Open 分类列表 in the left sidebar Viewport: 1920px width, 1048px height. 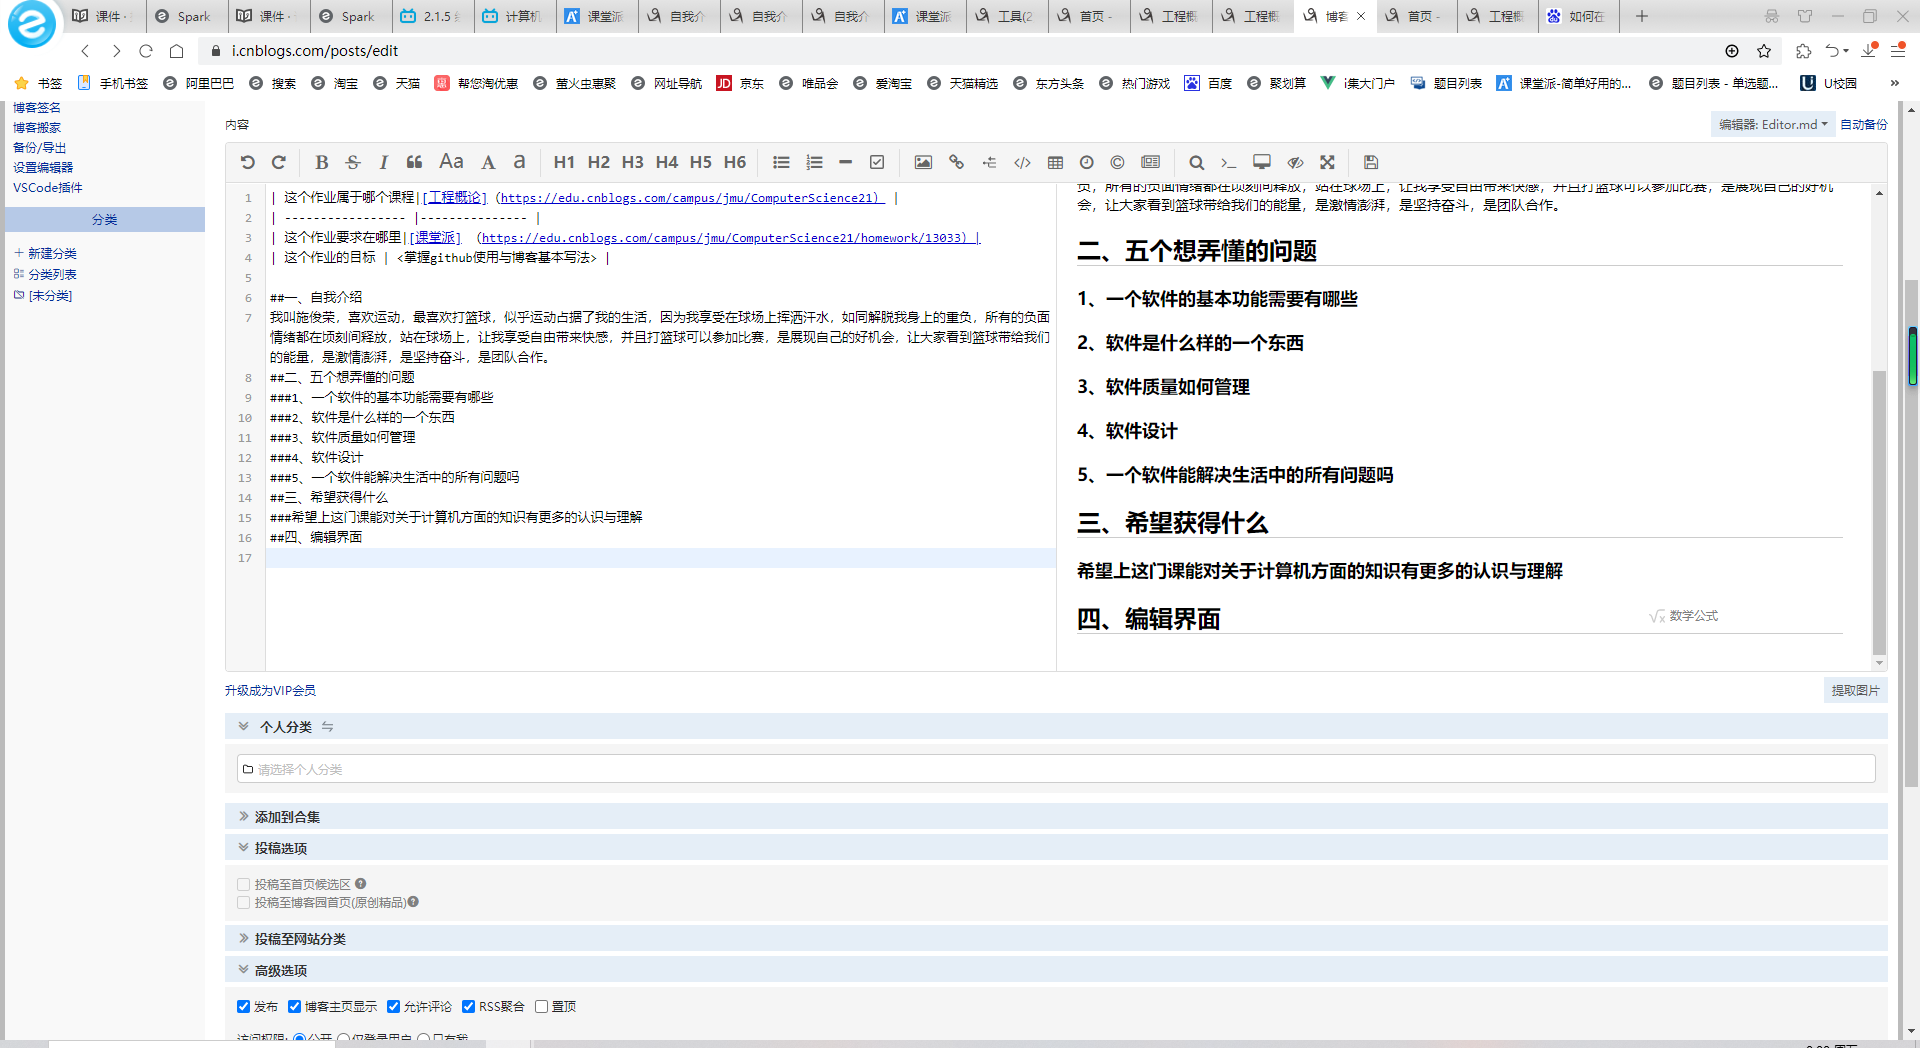point(50,274)
